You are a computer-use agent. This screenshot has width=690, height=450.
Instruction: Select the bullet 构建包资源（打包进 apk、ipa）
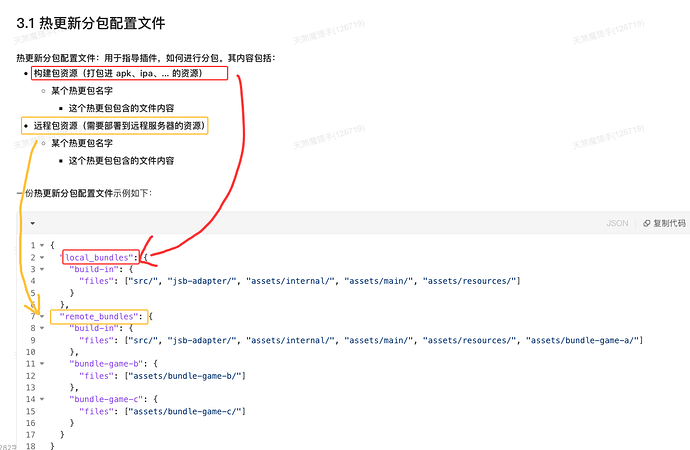(118, 73)
